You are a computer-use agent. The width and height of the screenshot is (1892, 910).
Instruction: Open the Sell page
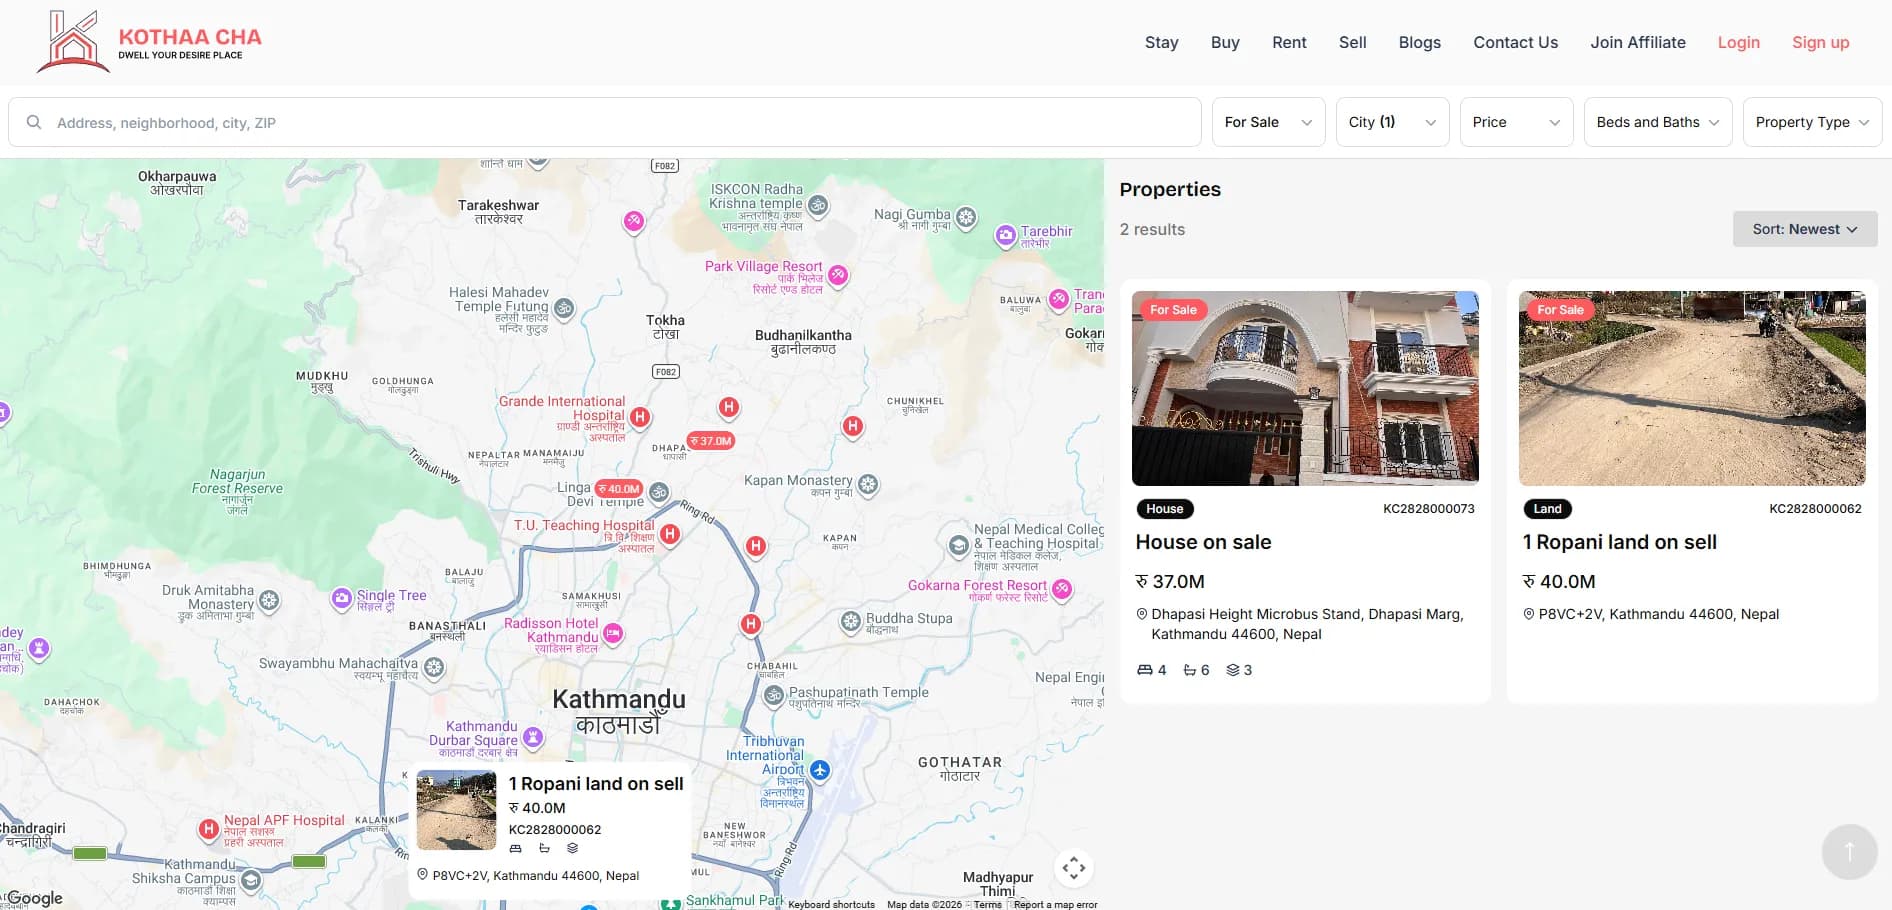pos(1352,42)
